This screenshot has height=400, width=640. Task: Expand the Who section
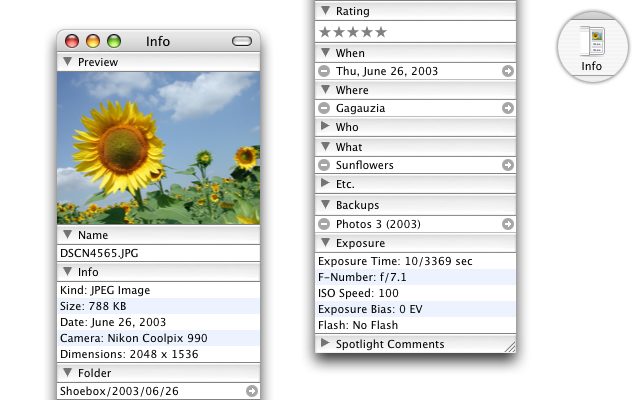[x=325, y=127]
